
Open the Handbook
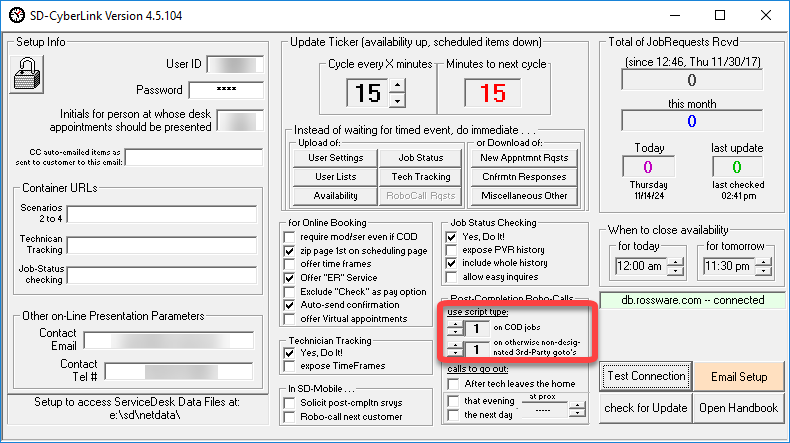(738, 408)
